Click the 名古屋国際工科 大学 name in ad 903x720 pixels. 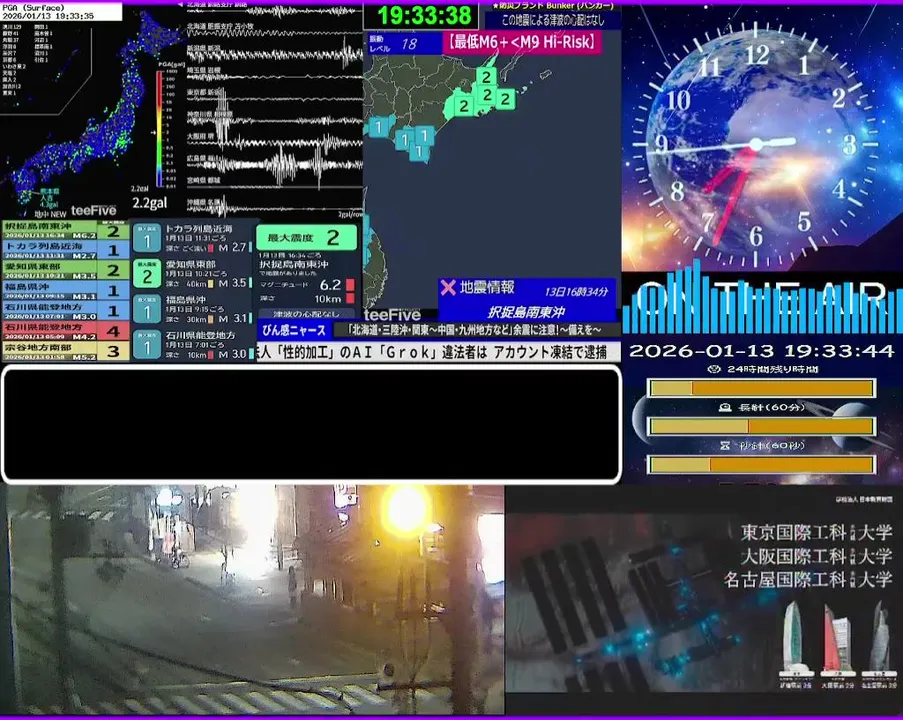coord(808,579)
